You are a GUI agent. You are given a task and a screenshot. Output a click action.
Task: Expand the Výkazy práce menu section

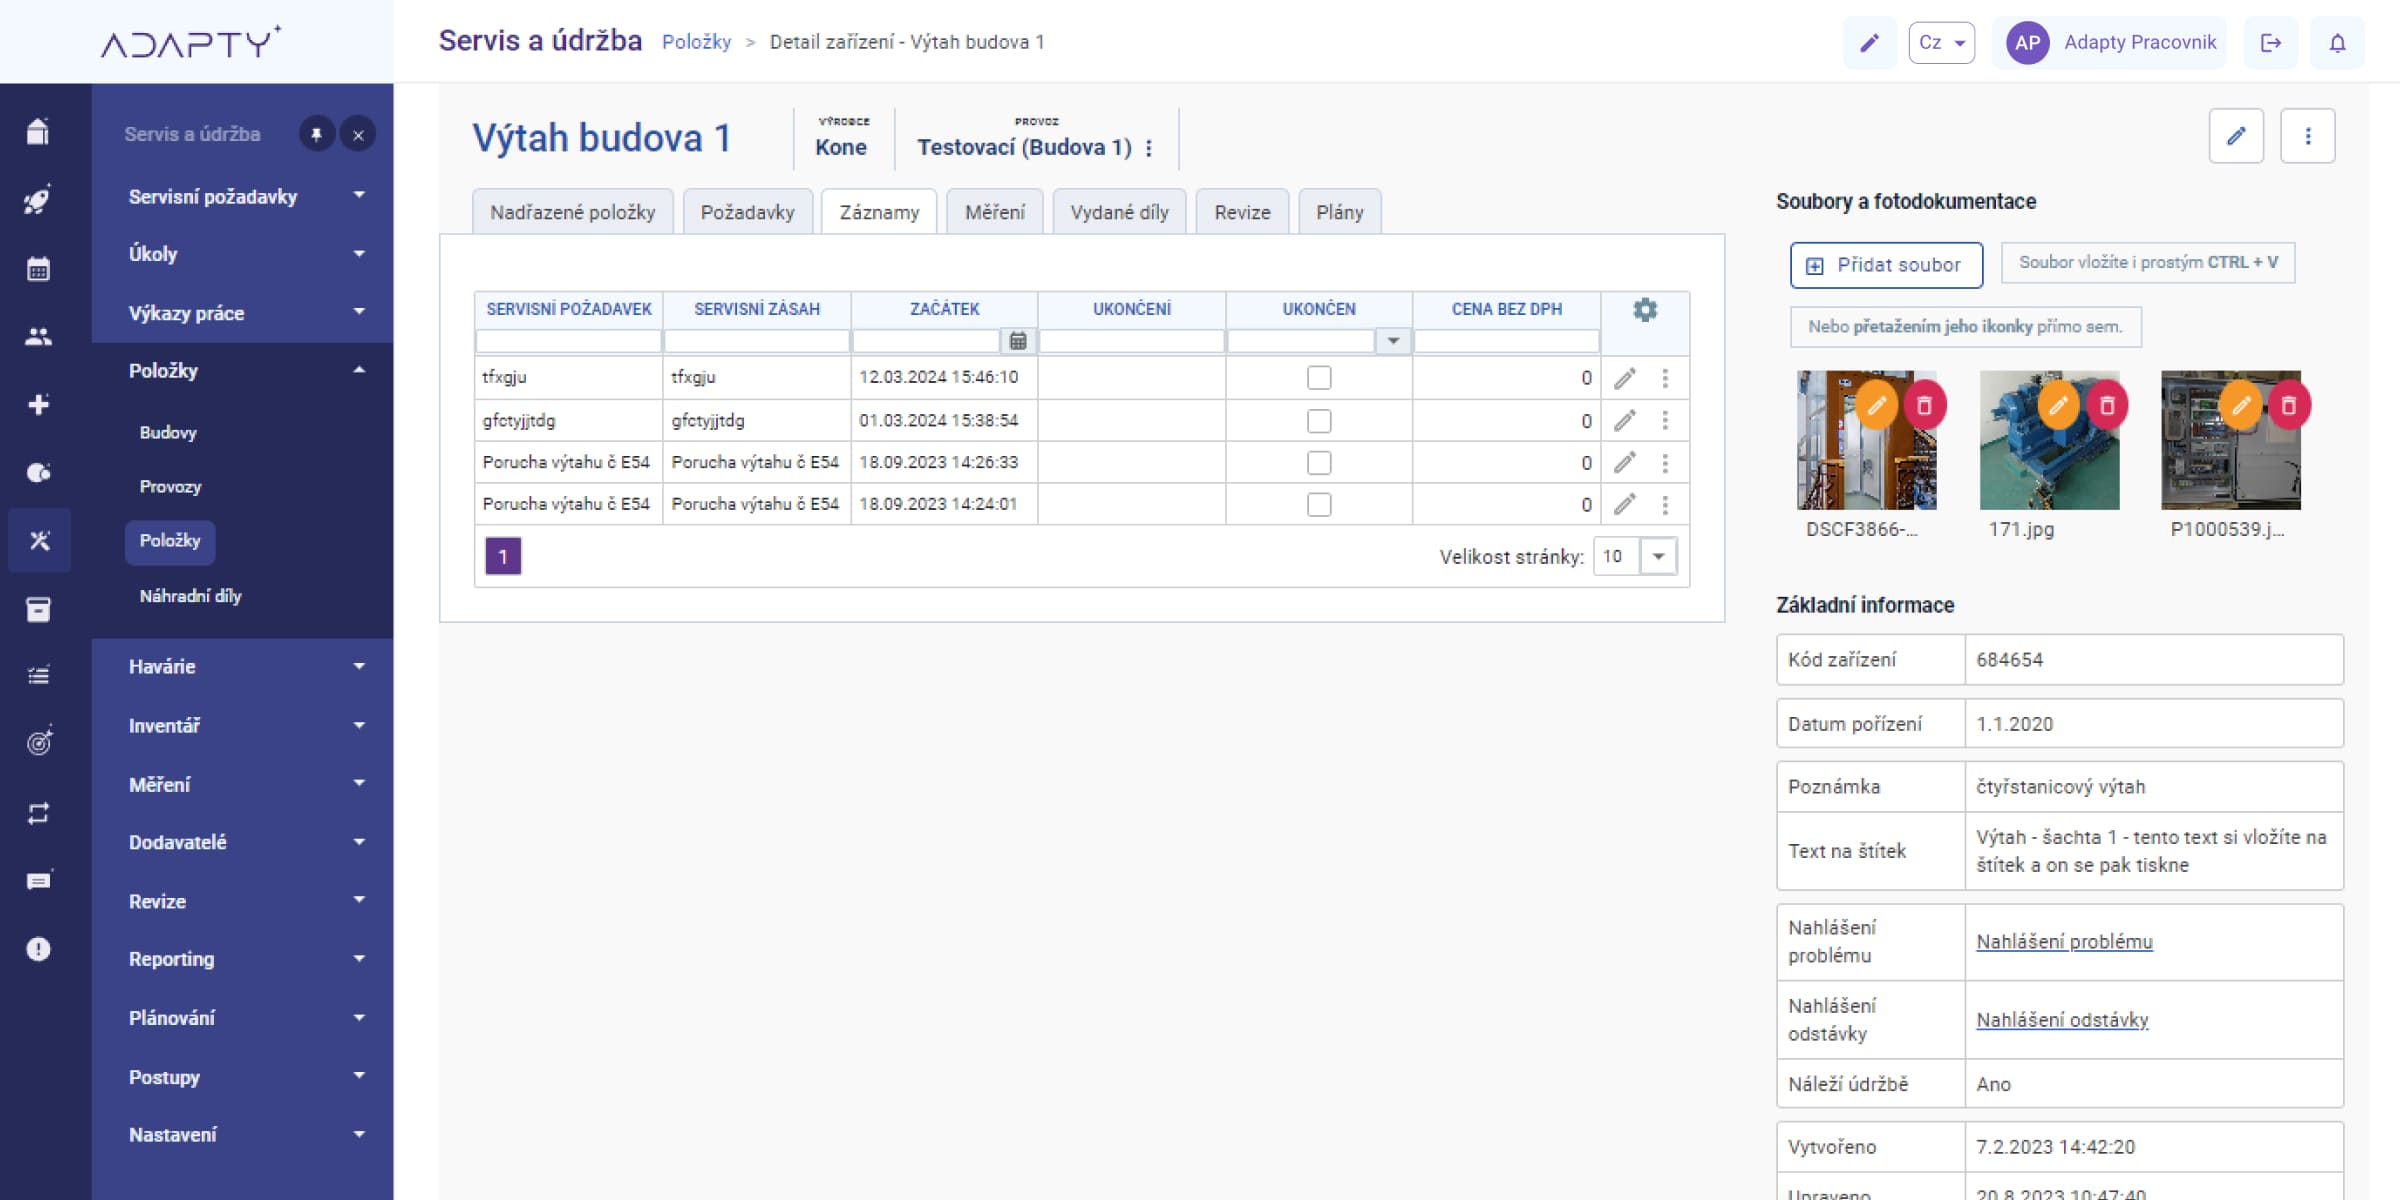[x=243, y=313]
